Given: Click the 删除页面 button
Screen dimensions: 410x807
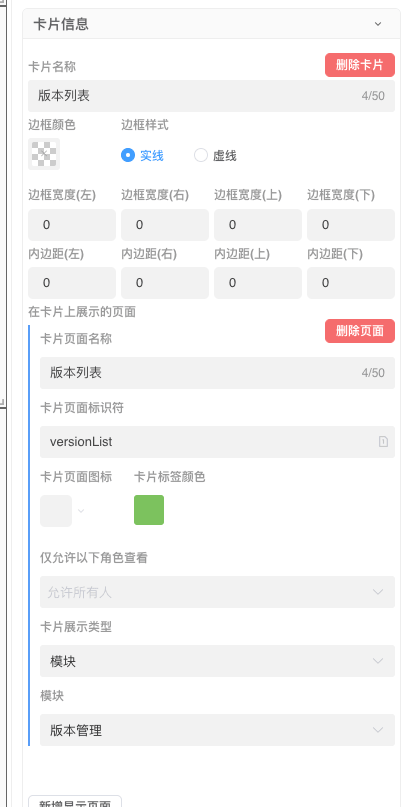Looking at the screenshot, I should pyautogui.click(x=360, y=331).
